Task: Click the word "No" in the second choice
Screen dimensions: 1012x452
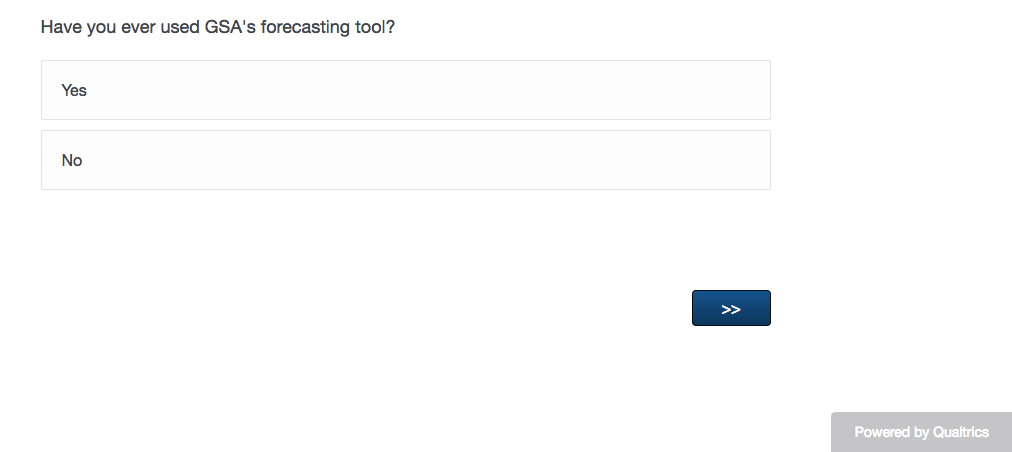Action: pyautogui.click(x=72, y=160)
